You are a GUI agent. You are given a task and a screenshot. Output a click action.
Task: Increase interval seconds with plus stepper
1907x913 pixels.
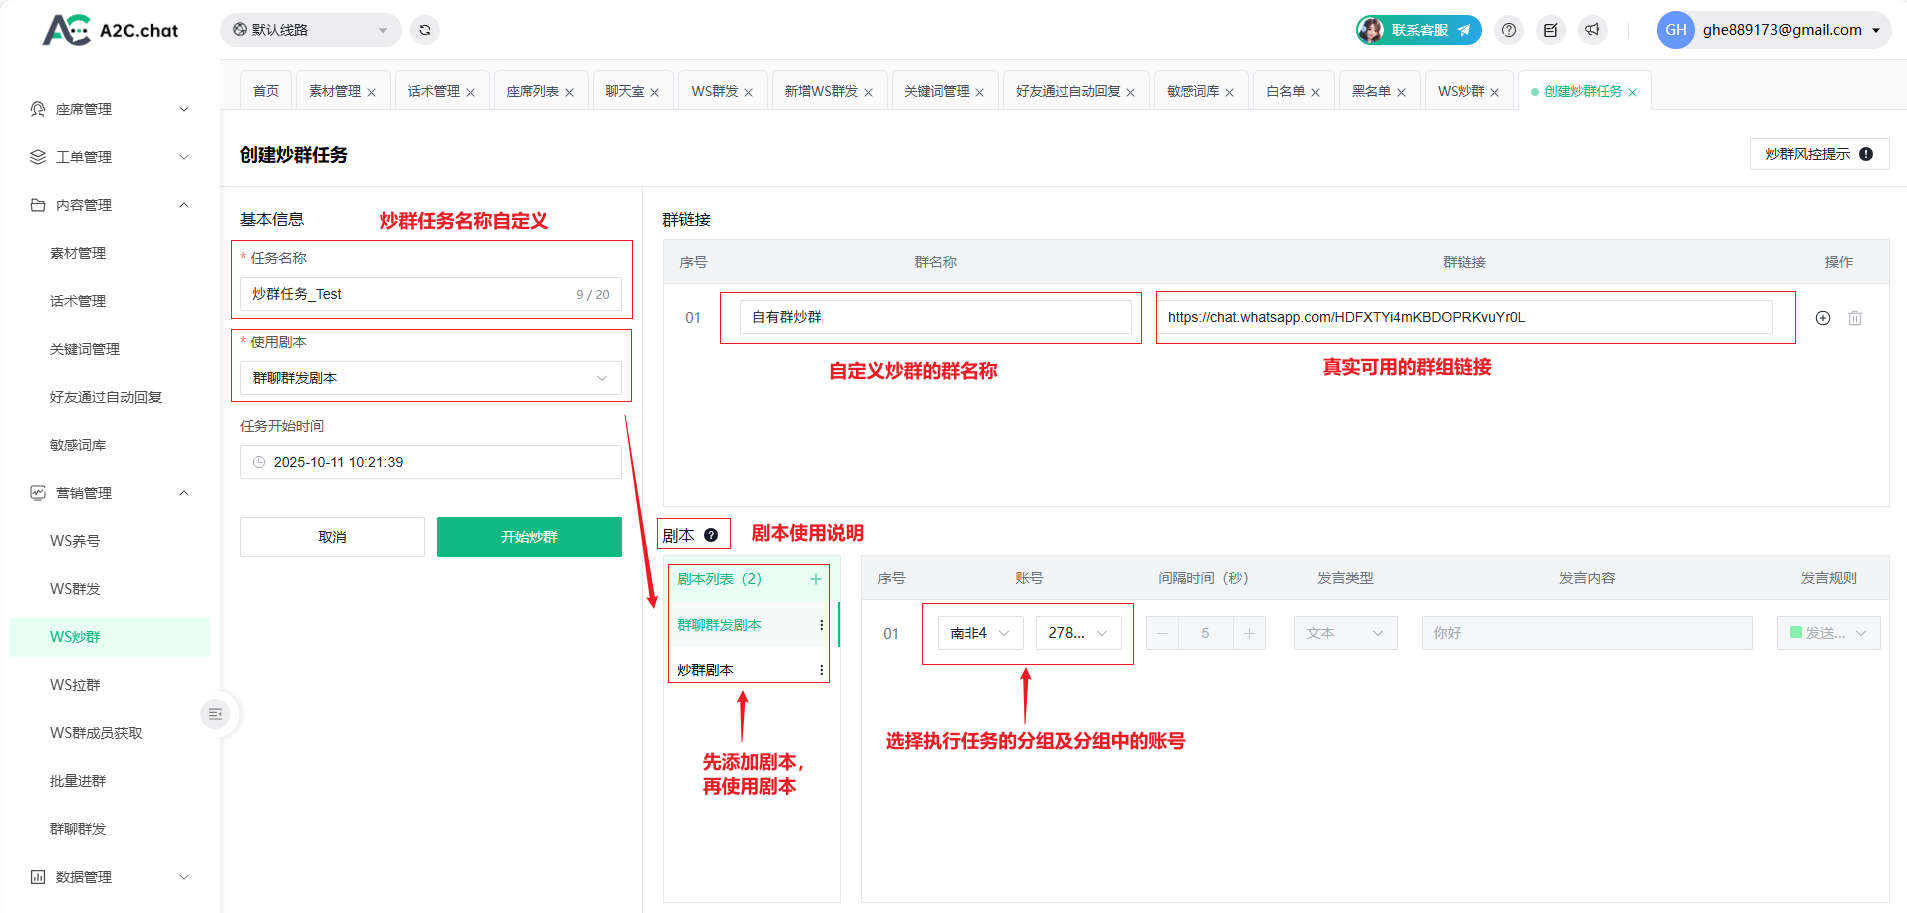coord(1249,633)
